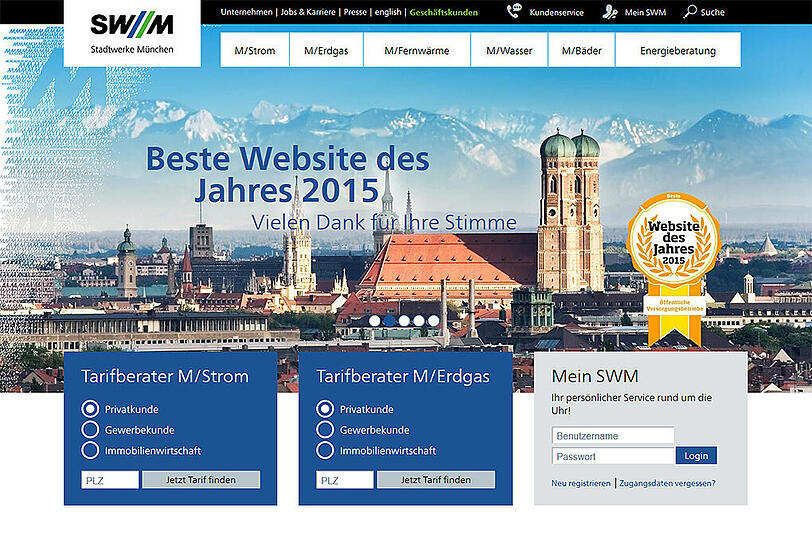The image size is (812, 535).
Task: Open the M/Bäder menu tab
Action: (582, 50)
